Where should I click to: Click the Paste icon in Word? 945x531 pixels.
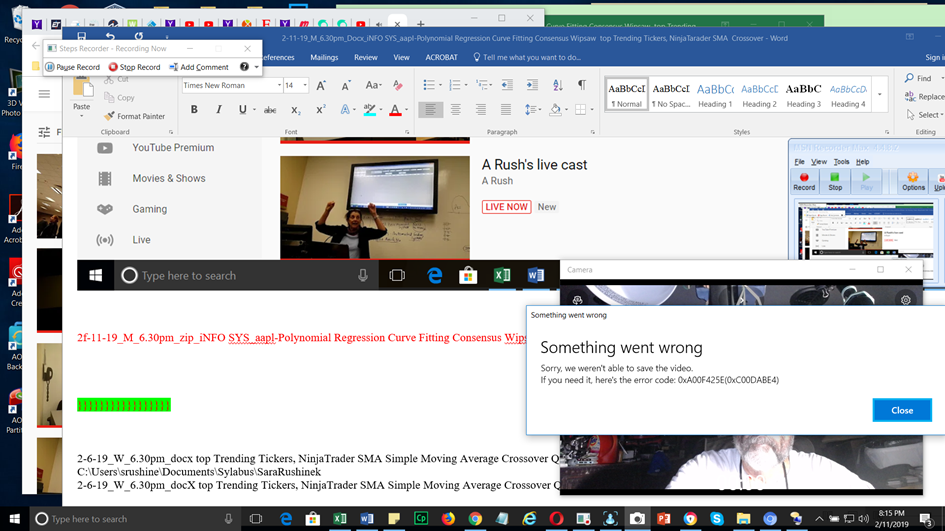[81, 88]
